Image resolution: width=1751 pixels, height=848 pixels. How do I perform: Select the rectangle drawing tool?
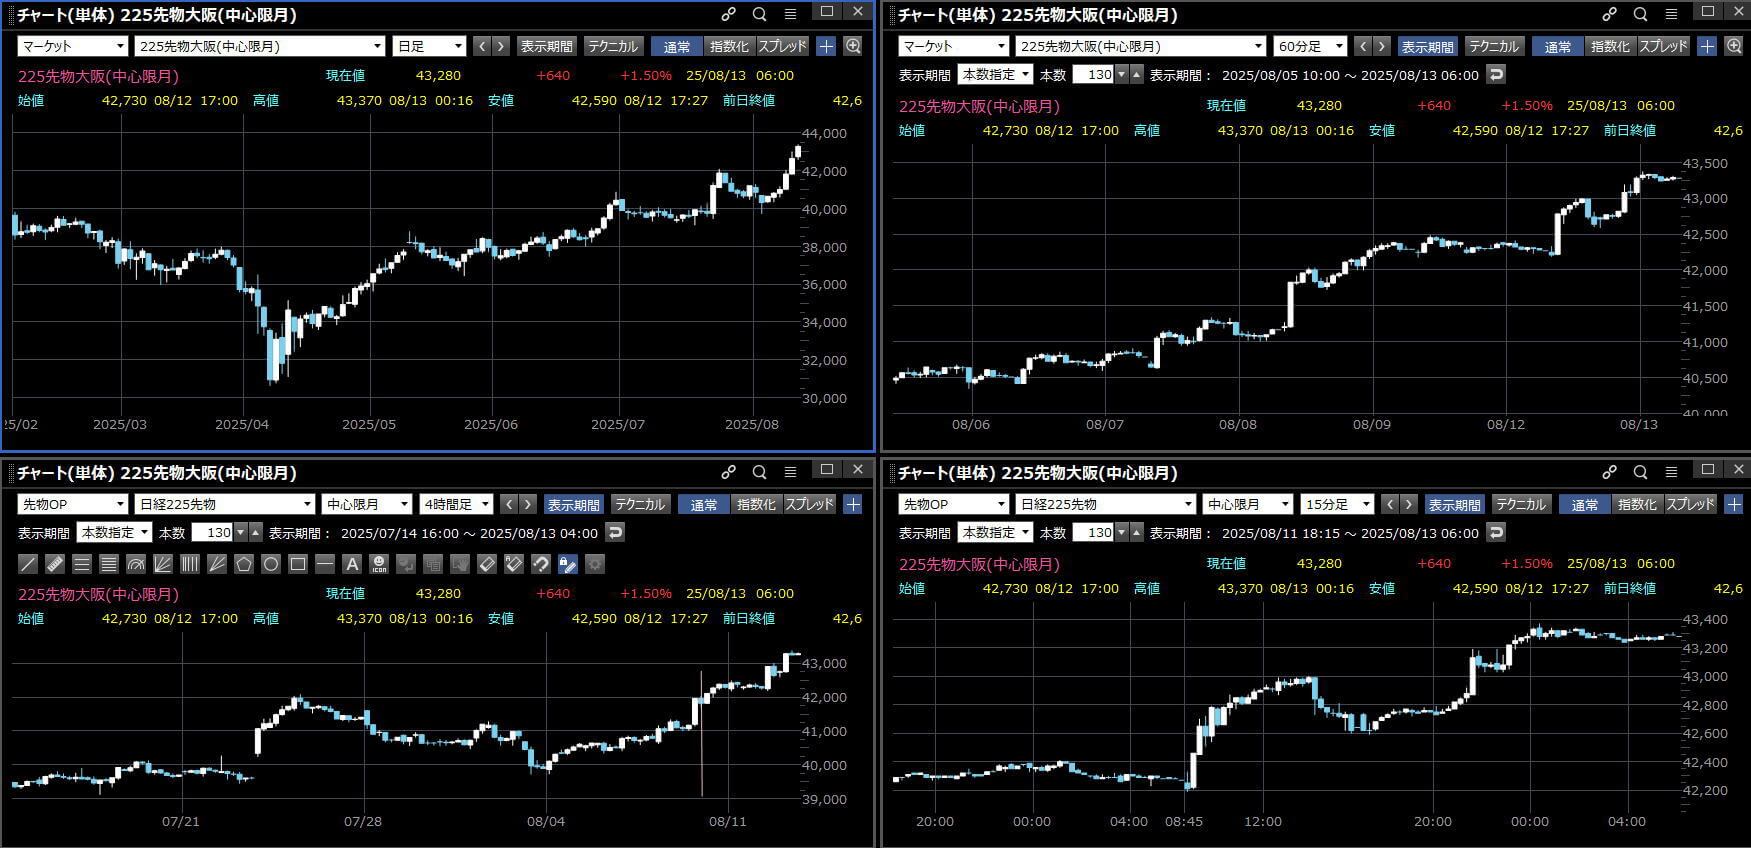point(298,564)
